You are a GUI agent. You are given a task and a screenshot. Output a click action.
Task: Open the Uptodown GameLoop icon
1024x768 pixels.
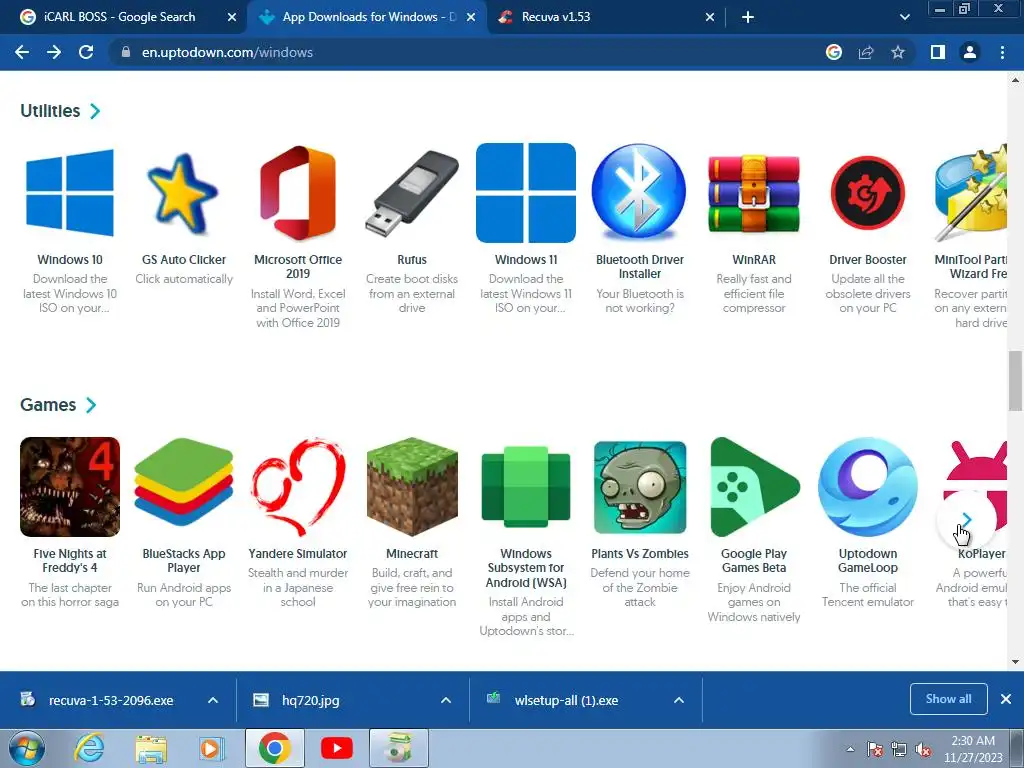click(868, 487)
